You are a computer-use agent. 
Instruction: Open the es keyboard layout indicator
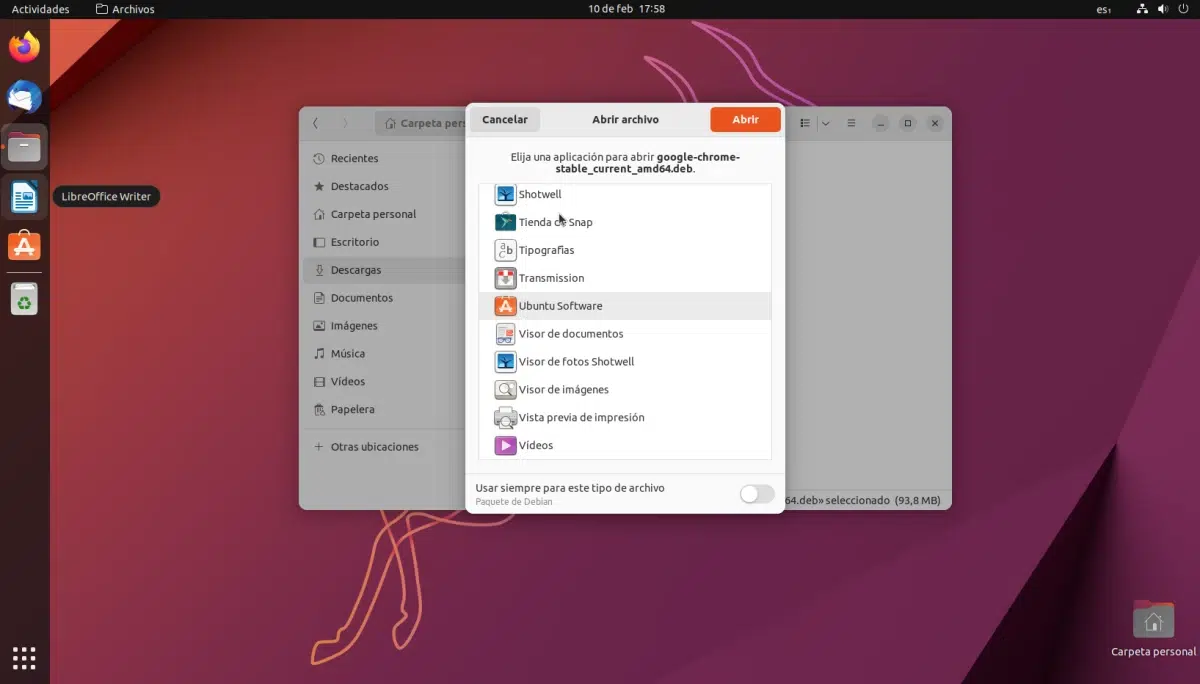1104,9
